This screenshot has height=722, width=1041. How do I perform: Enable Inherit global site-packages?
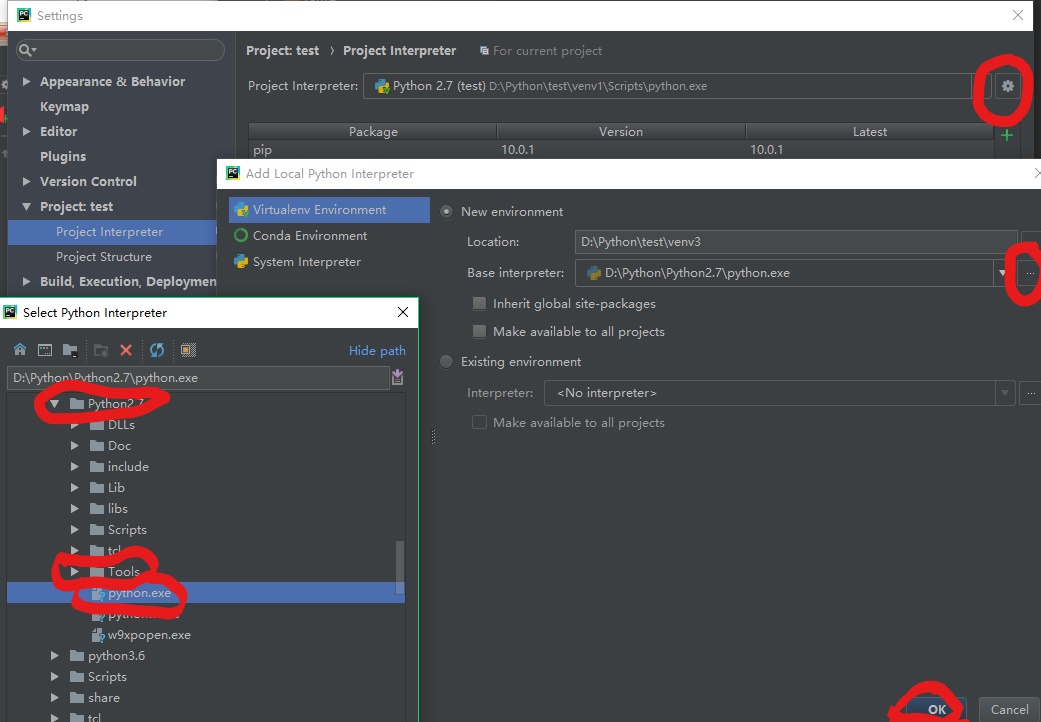coord(479,303)
